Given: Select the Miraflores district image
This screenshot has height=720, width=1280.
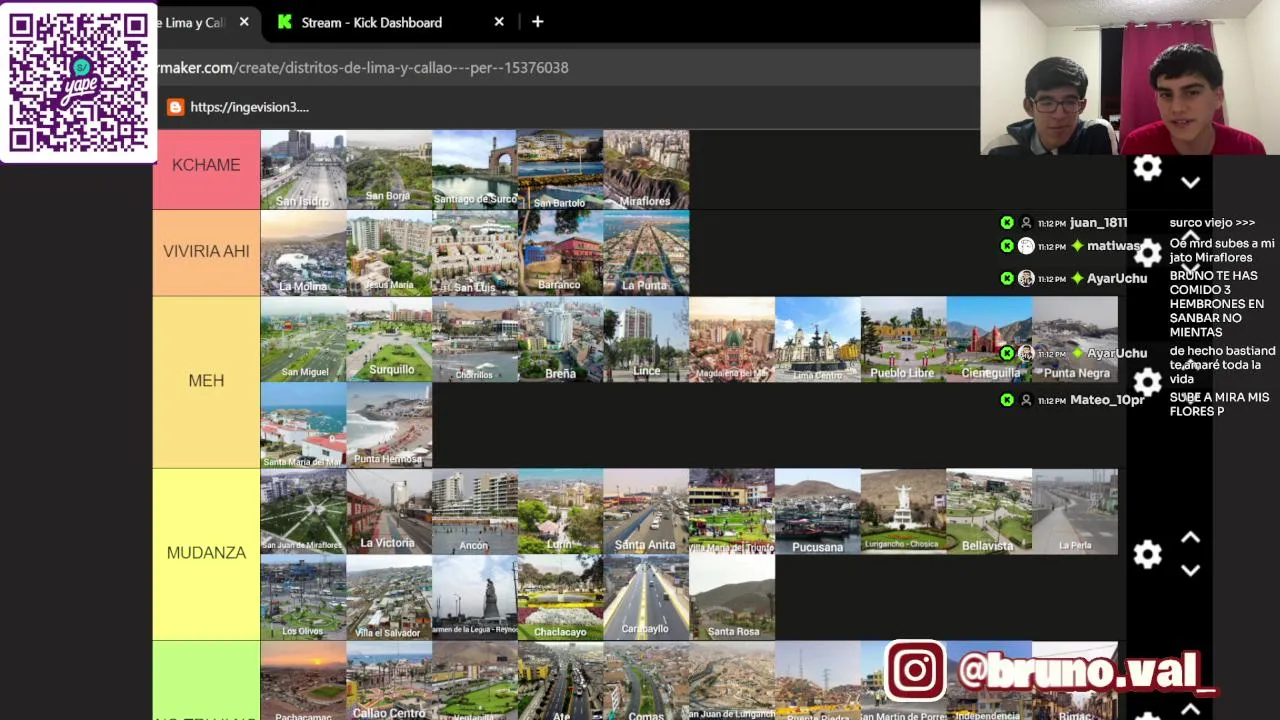Looking at the screenshot, I should [646, 169].
